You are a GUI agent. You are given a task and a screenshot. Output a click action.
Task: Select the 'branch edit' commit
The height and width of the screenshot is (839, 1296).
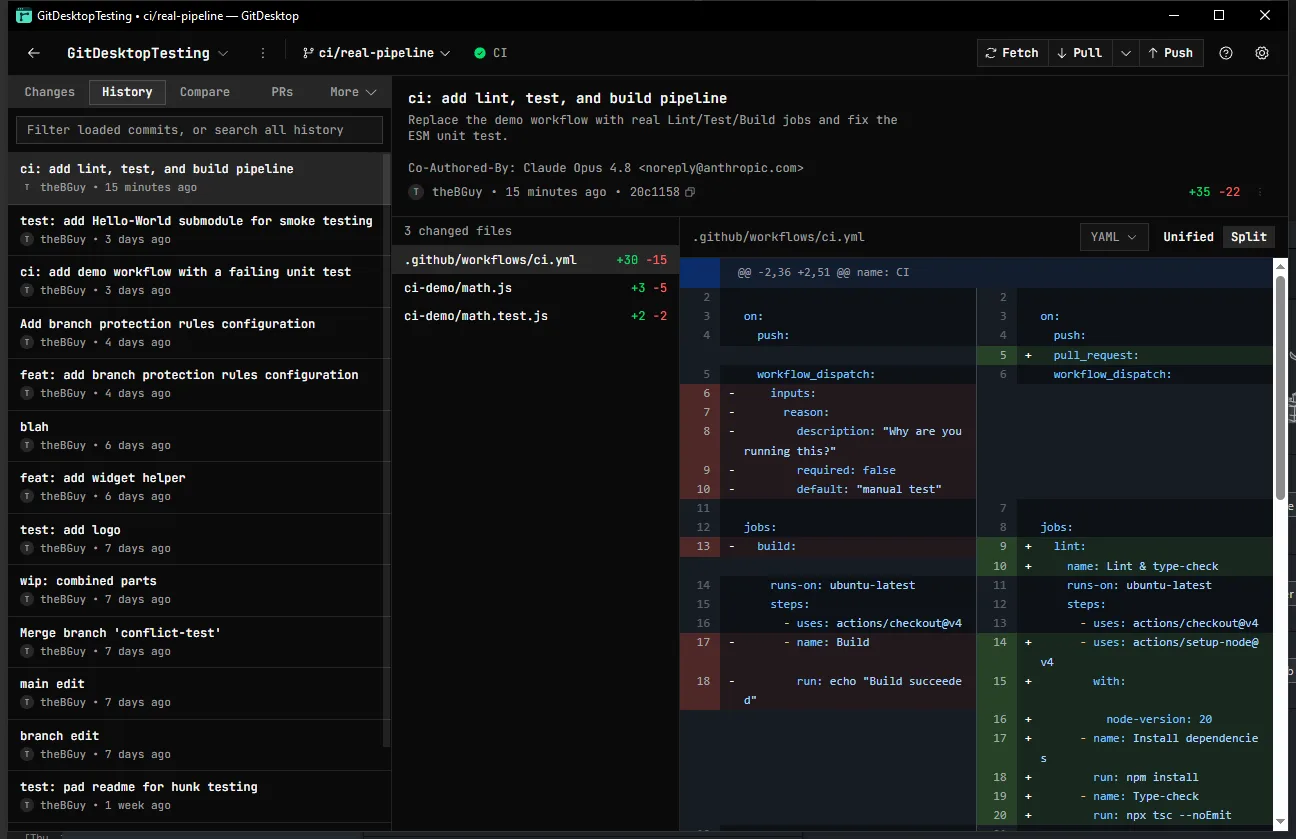point(195,745)
